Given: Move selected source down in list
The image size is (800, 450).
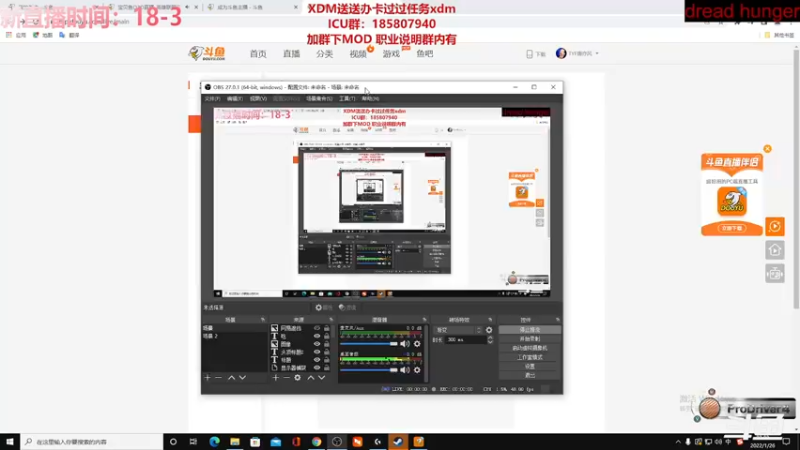Looking at the screenshot, I should [x=321, y=378].
